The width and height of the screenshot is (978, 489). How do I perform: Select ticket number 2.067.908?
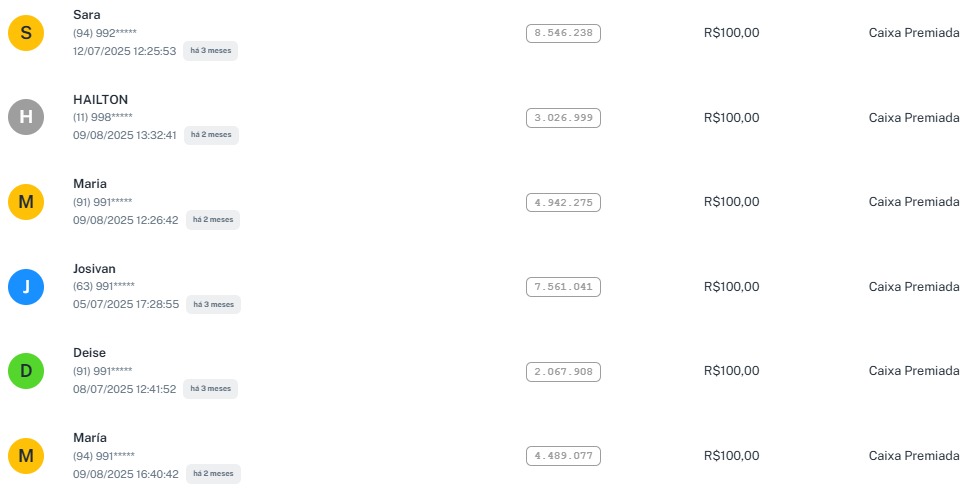point(563,371)
